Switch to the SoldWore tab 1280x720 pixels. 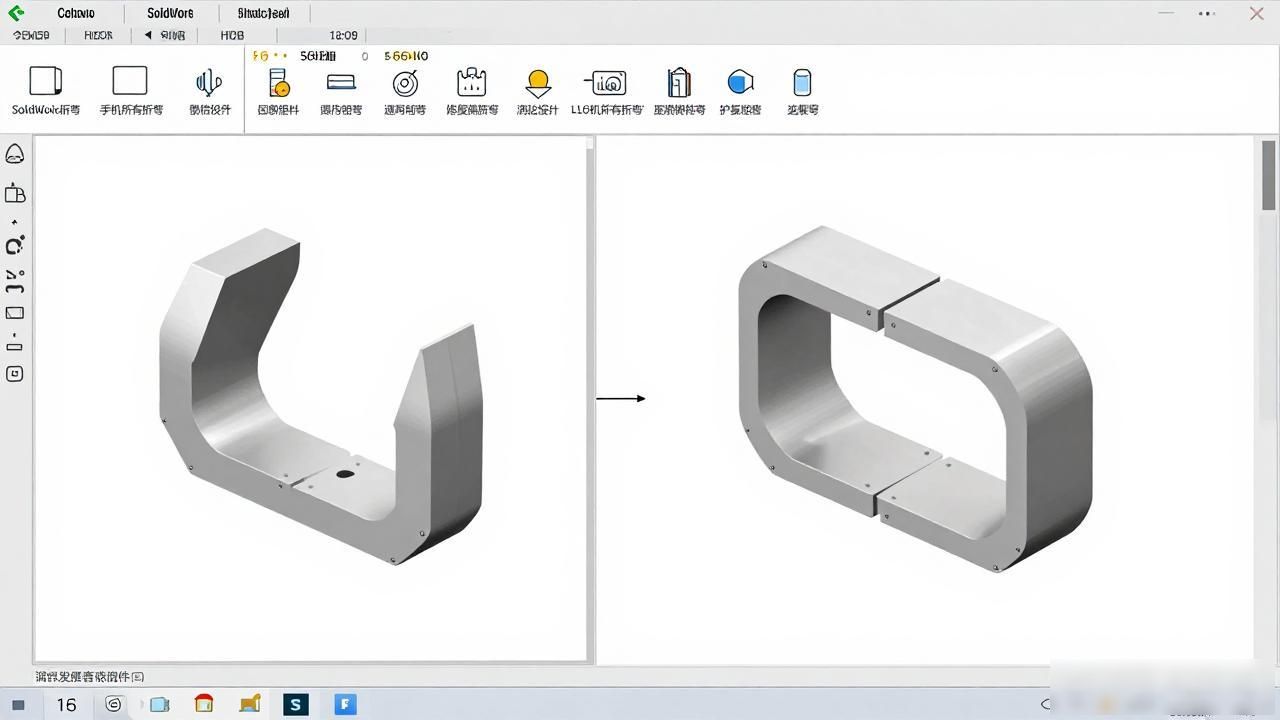coord(170,14)
